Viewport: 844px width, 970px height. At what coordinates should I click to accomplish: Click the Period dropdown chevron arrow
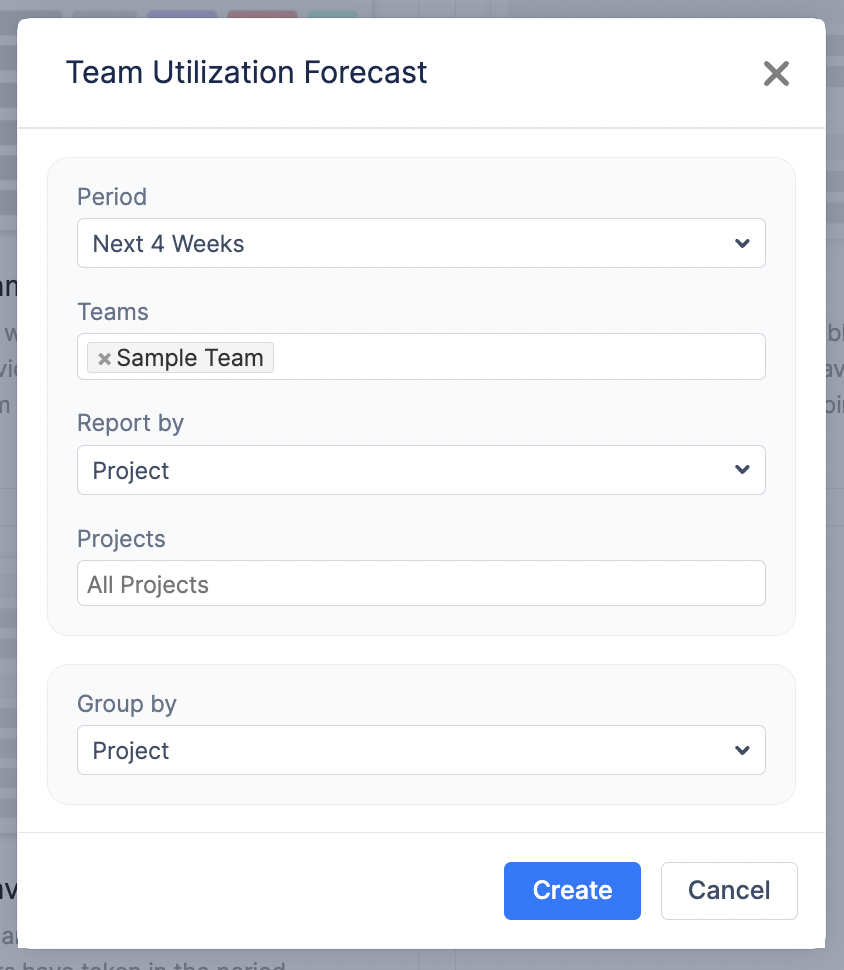[x=742, y=243]
